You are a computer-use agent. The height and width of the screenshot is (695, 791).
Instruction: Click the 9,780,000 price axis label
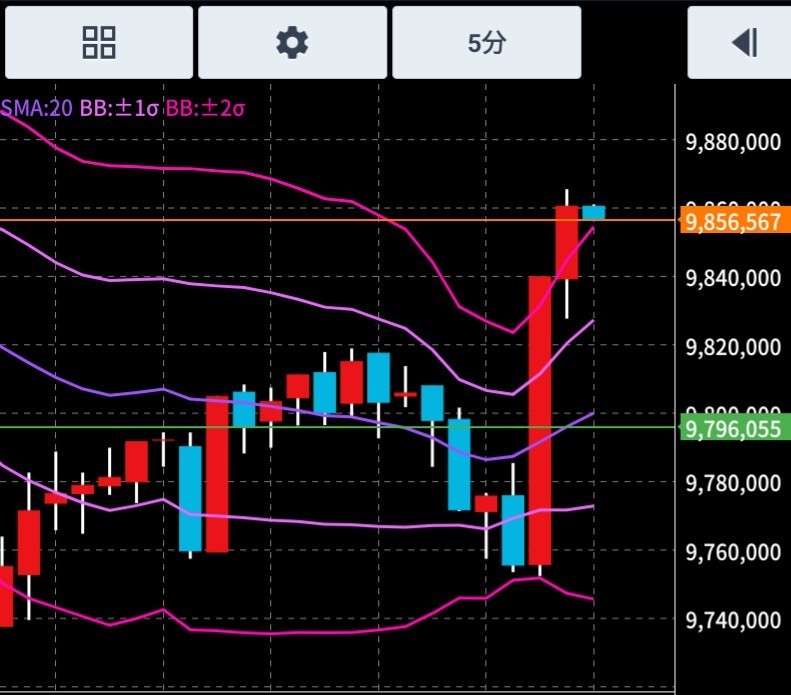(732, 484)
